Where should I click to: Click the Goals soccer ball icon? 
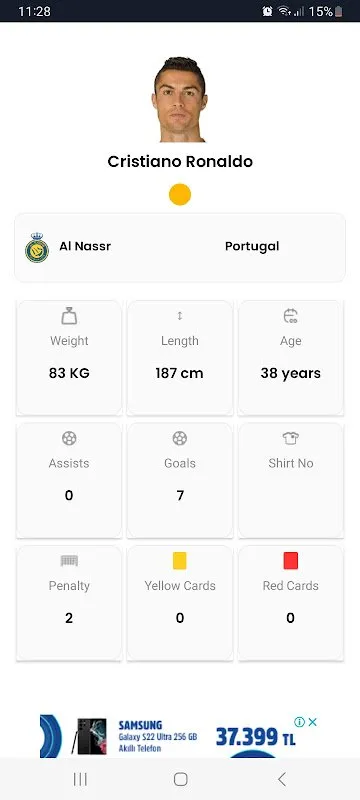pyautogui.click(x=179, y=438)
